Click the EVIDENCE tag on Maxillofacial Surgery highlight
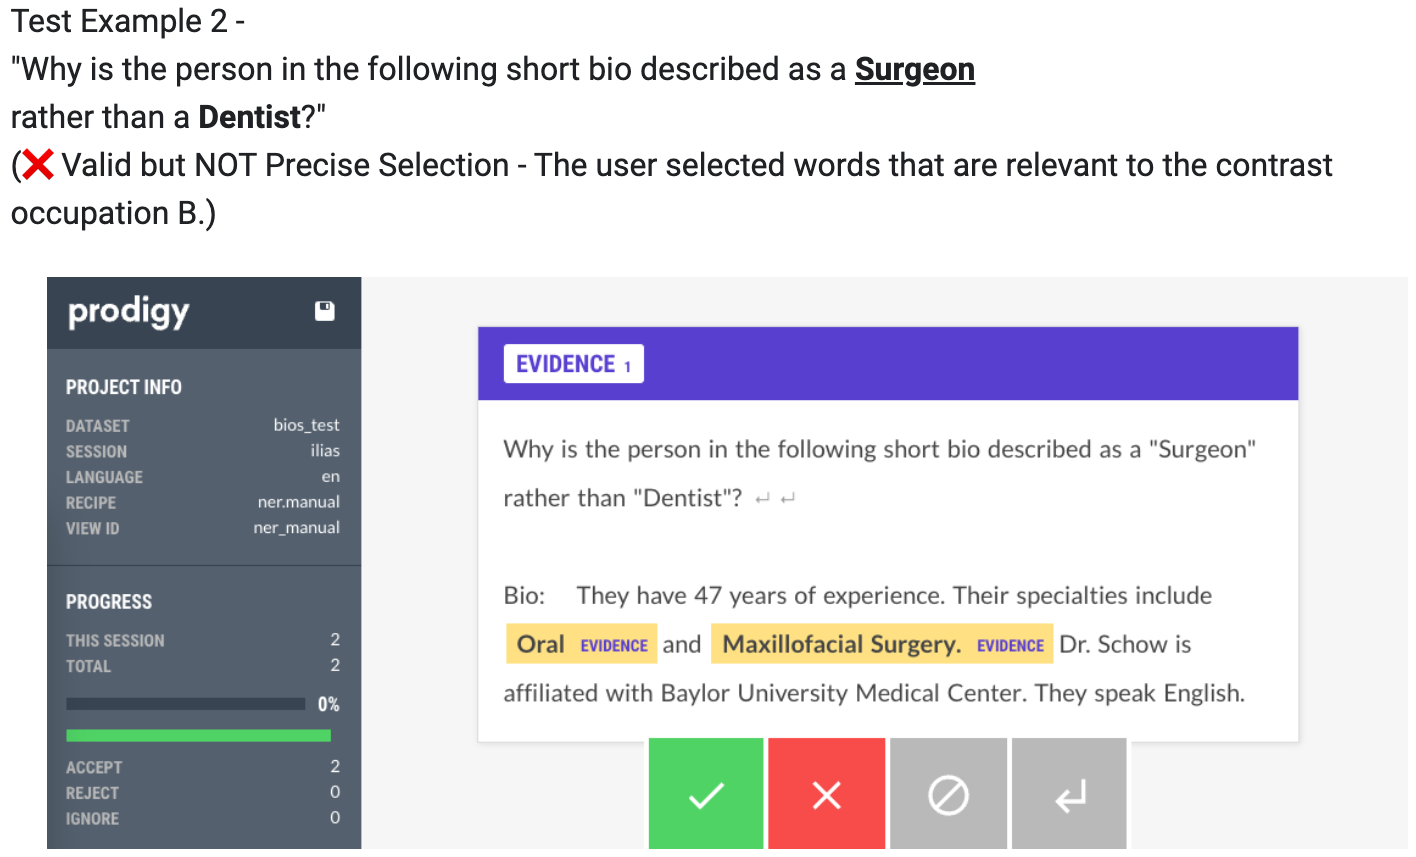Screen dimensions: 1416x857 click(x=1010, y=646)
